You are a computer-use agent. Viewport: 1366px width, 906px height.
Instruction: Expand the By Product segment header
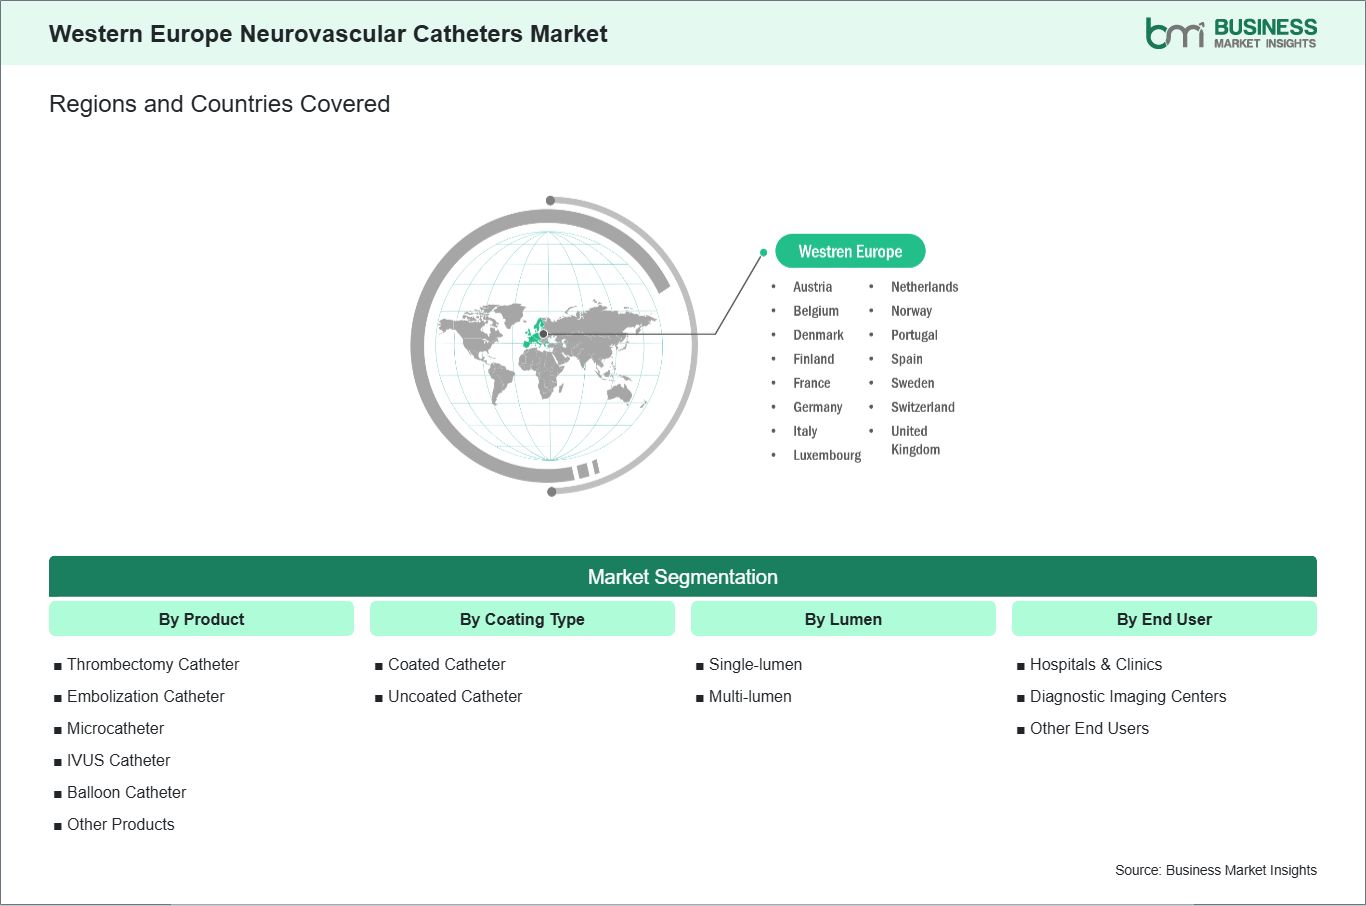201,618
